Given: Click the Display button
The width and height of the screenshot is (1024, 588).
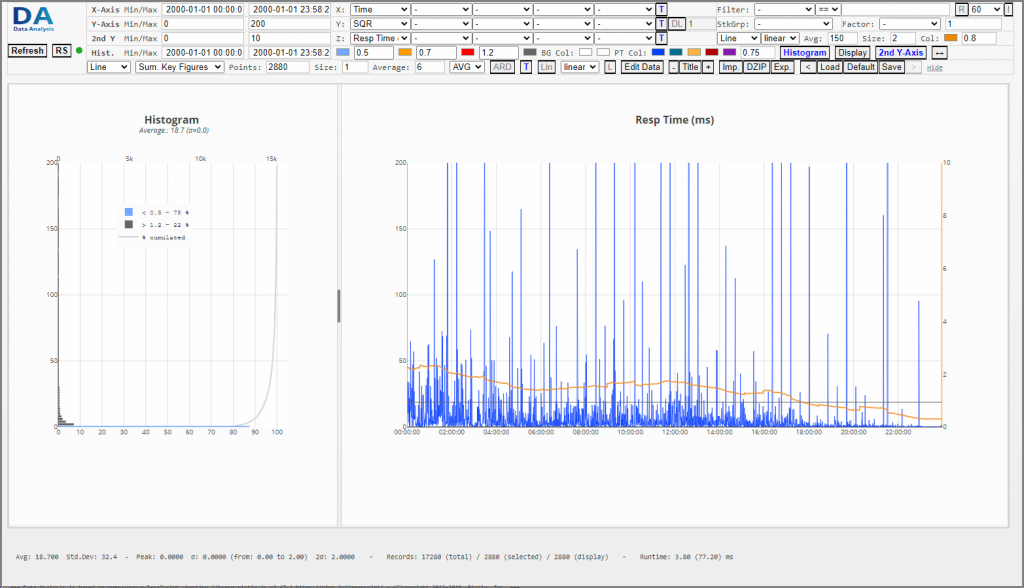Looking at the screenshot, I should [852, 52].
